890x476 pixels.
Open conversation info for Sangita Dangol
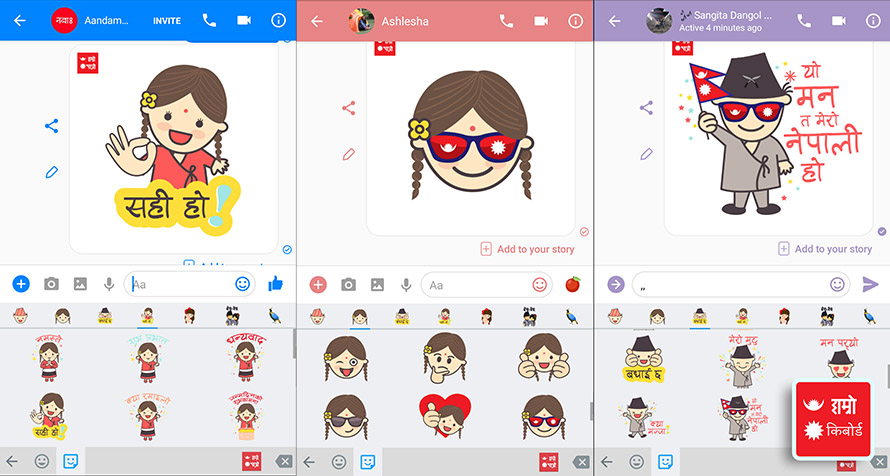tap(872, 20)
